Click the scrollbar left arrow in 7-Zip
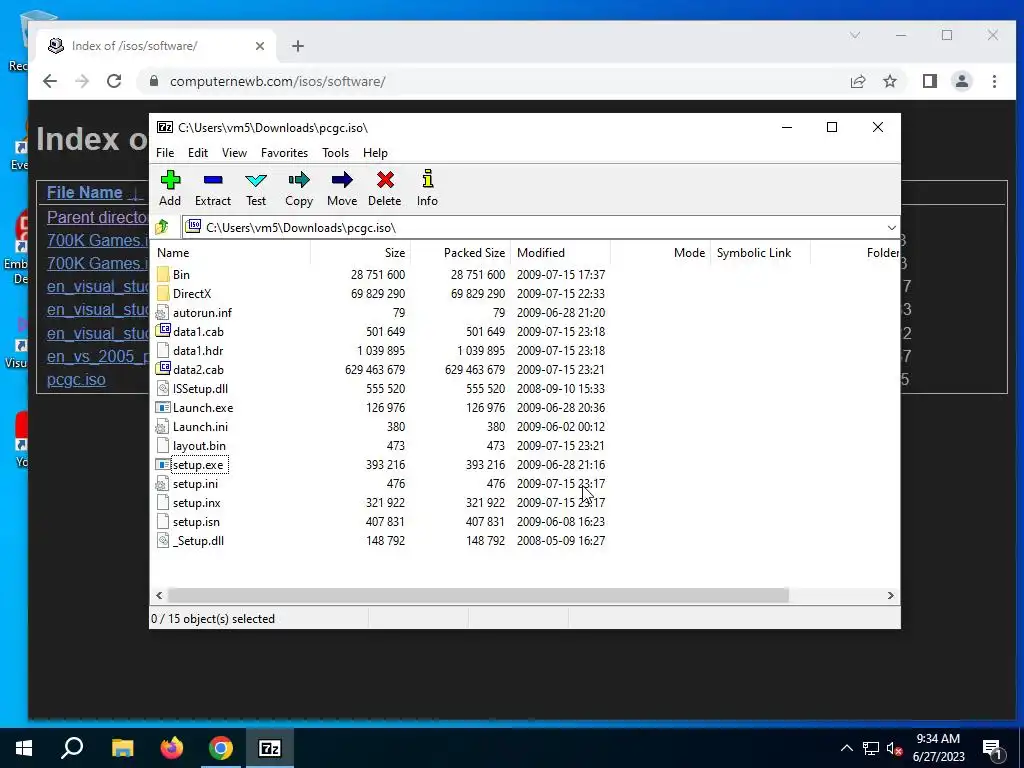This screenshot has height=768, width=1024. coord(159,596)
